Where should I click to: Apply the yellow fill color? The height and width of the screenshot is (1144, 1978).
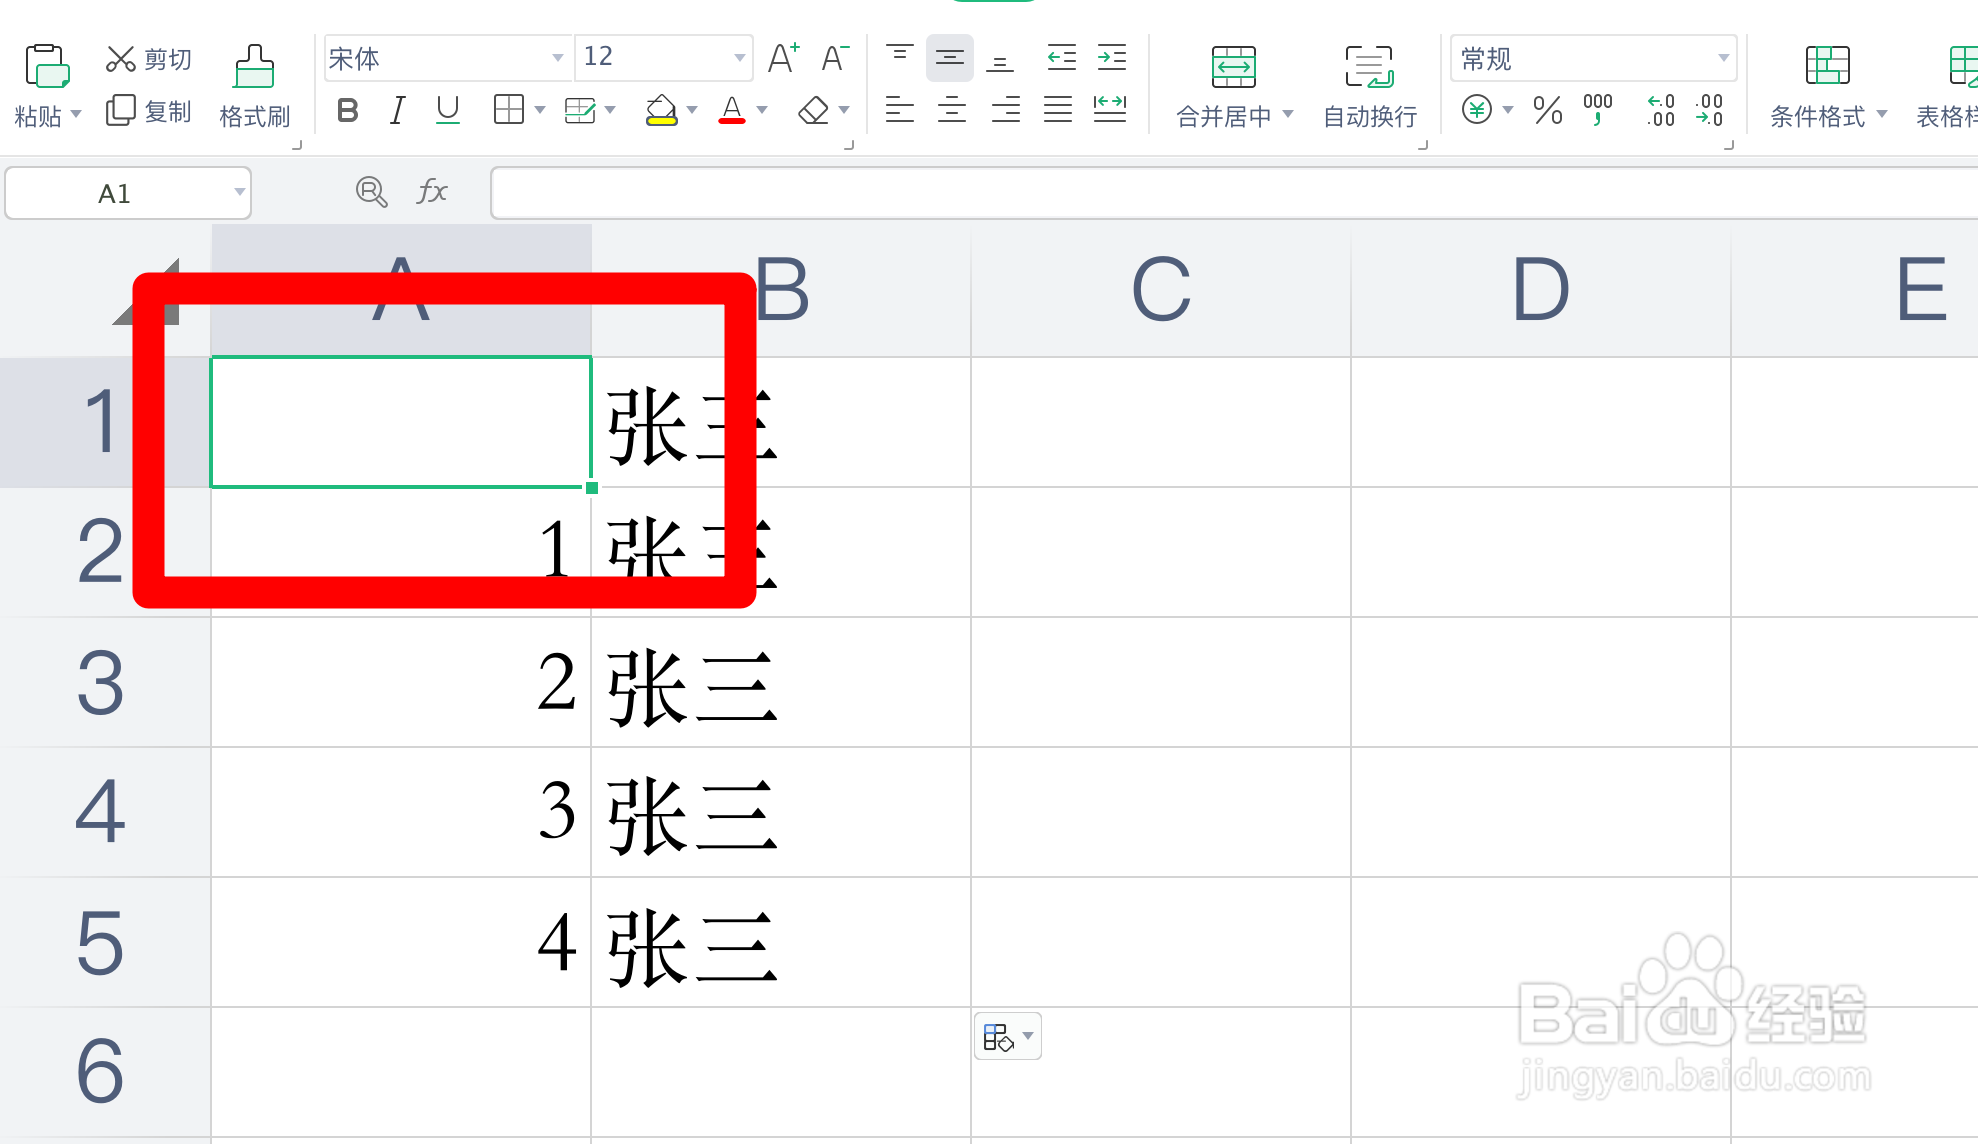pos(661,110)
